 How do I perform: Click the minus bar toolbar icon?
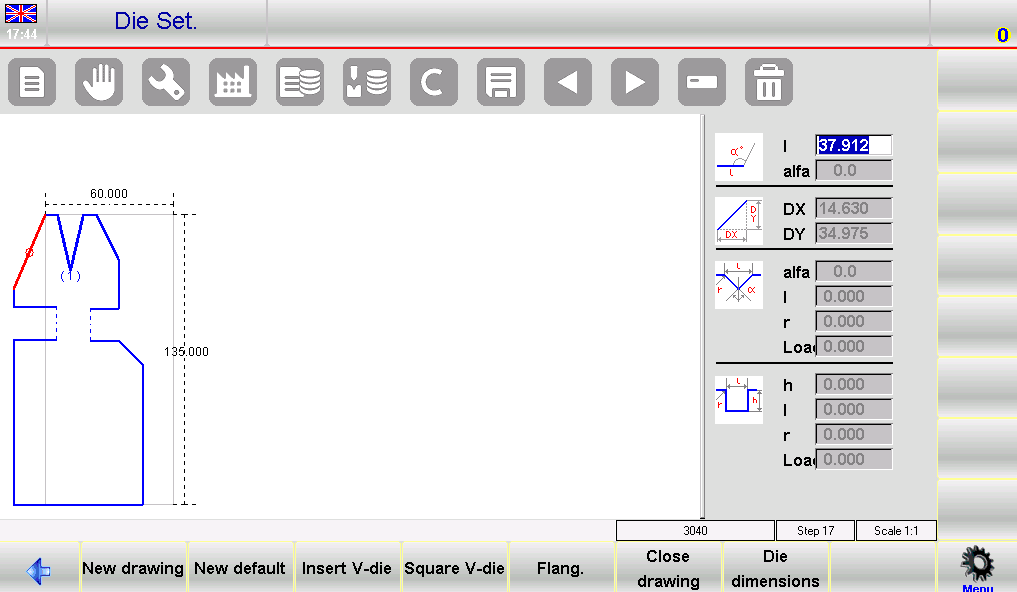[702, 82]
